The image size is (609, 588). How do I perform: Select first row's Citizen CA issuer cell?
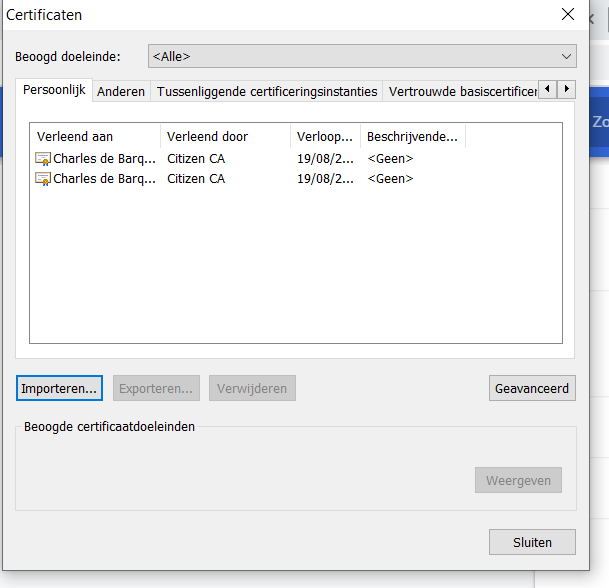(x=196, y=158)
